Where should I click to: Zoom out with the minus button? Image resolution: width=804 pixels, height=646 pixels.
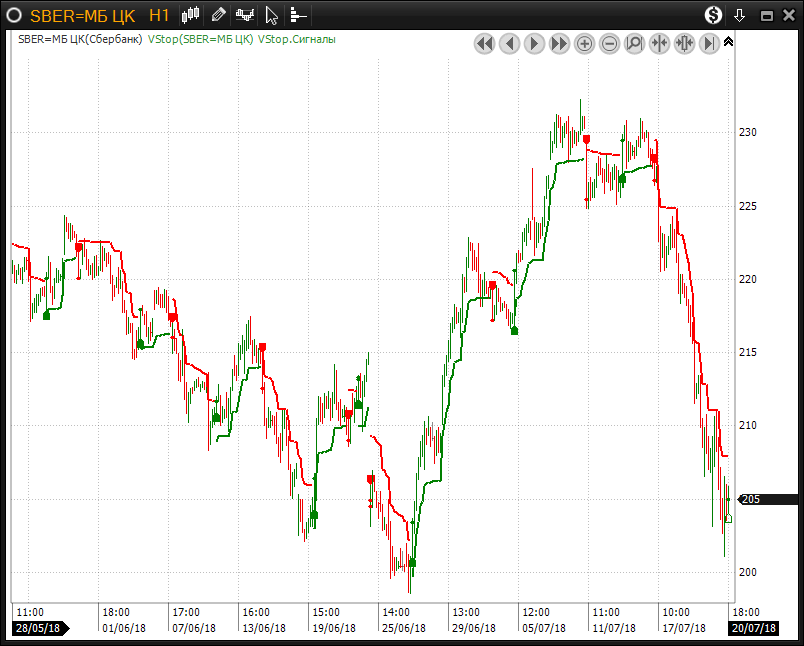click(610, 43)
